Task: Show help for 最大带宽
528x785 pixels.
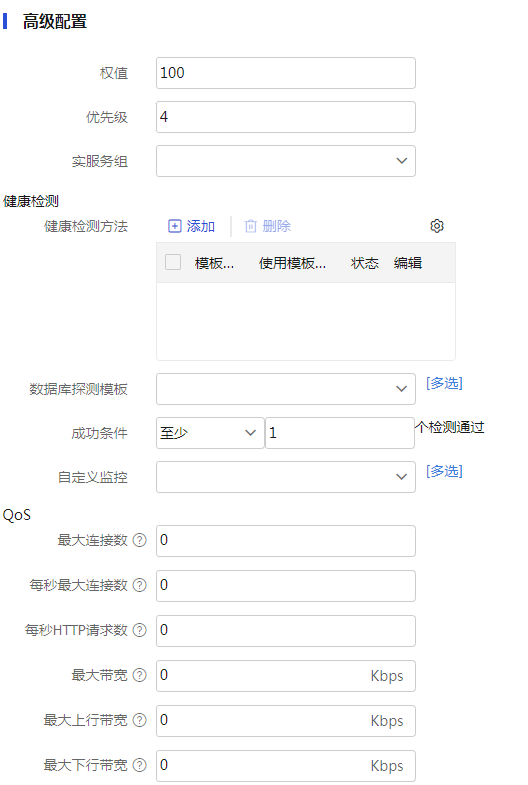Action: pos(140,675)
